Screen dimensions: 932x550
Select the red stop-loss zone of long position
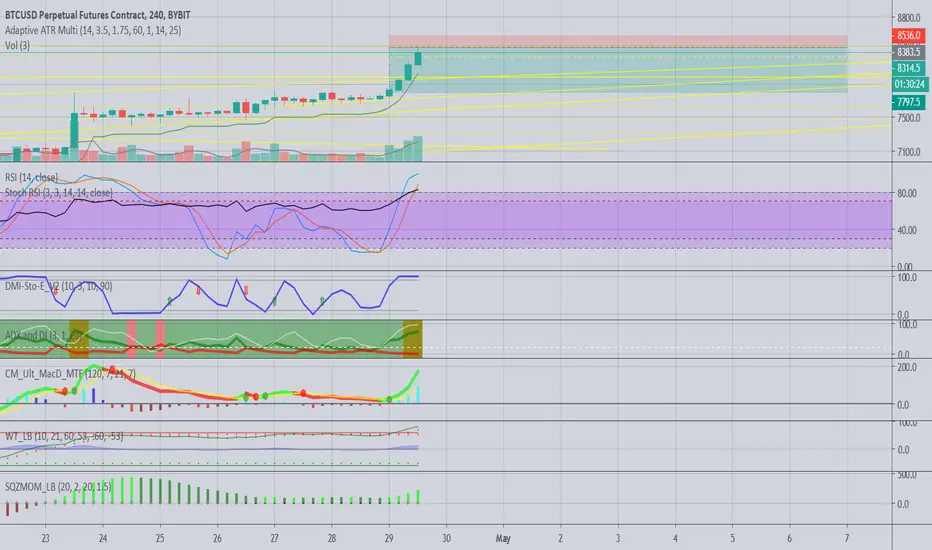(618, 41)
